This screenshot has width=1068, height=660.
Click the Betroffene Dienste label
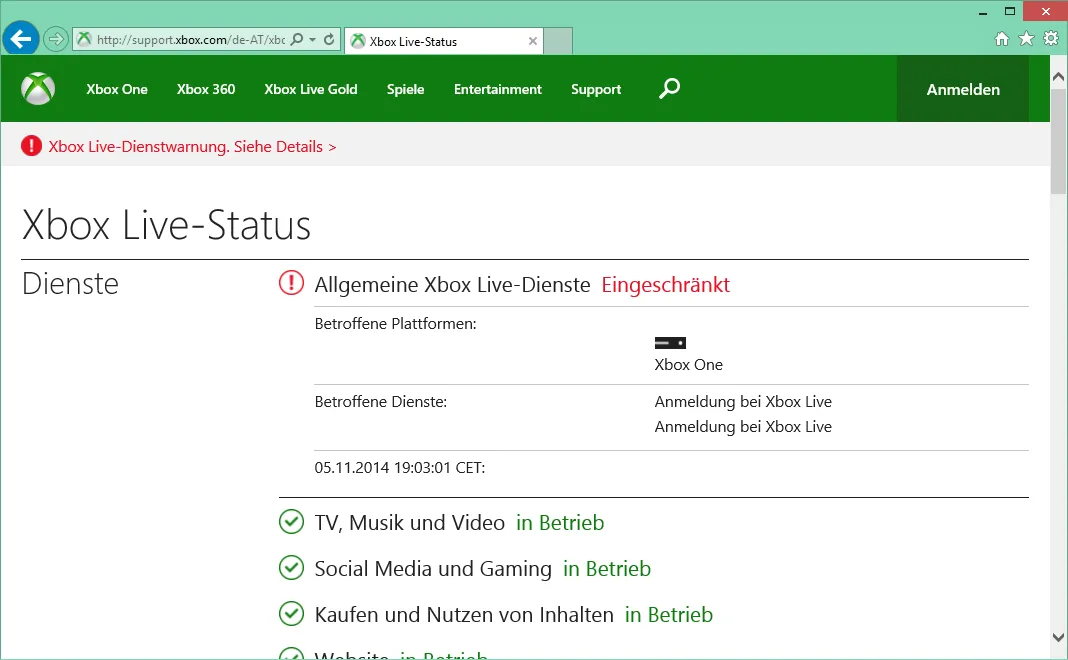(381, 402)
